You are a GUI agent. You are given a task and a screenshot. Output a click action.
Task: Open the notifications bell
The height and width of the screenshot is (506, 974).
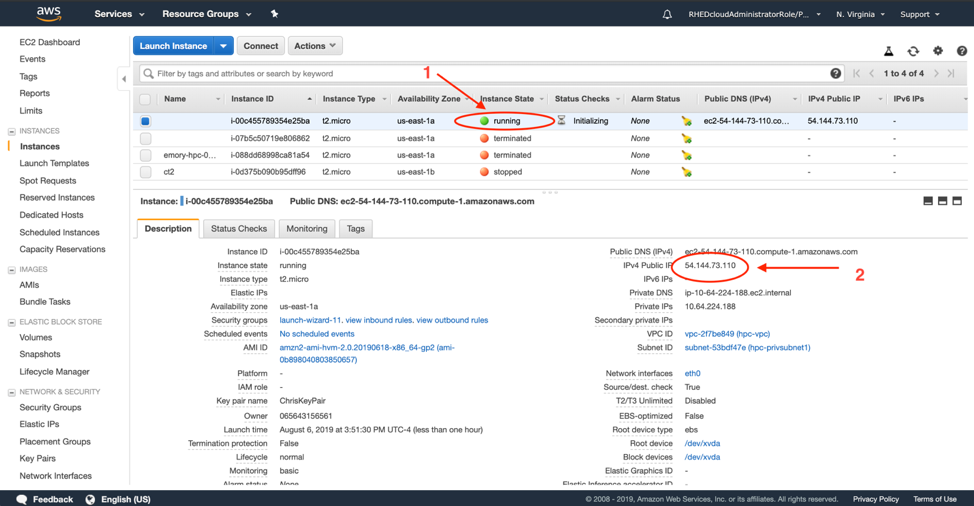pos(667,15)
